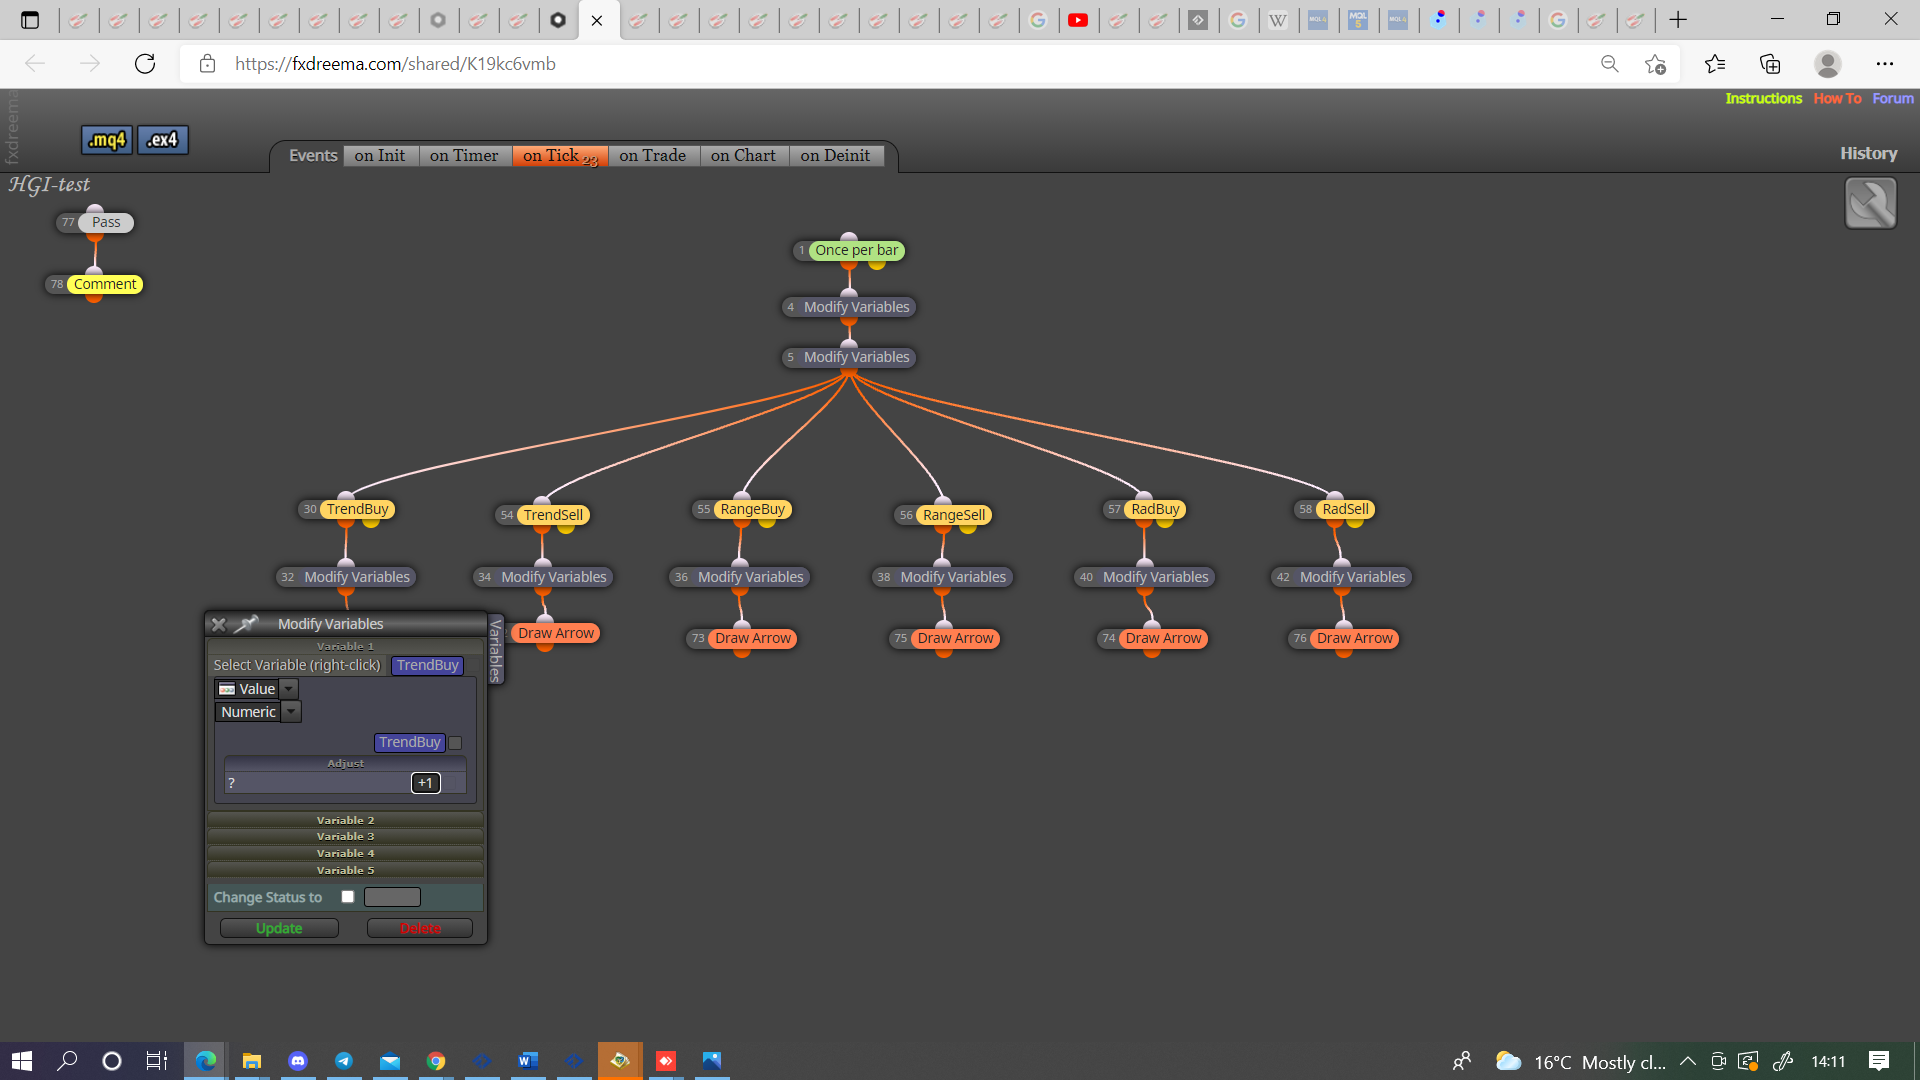Open browser Settings and more menu
Image resolution: width=1920 pixels, height=1080 pixels.
pyautogui.click(x=1885, y=64)
